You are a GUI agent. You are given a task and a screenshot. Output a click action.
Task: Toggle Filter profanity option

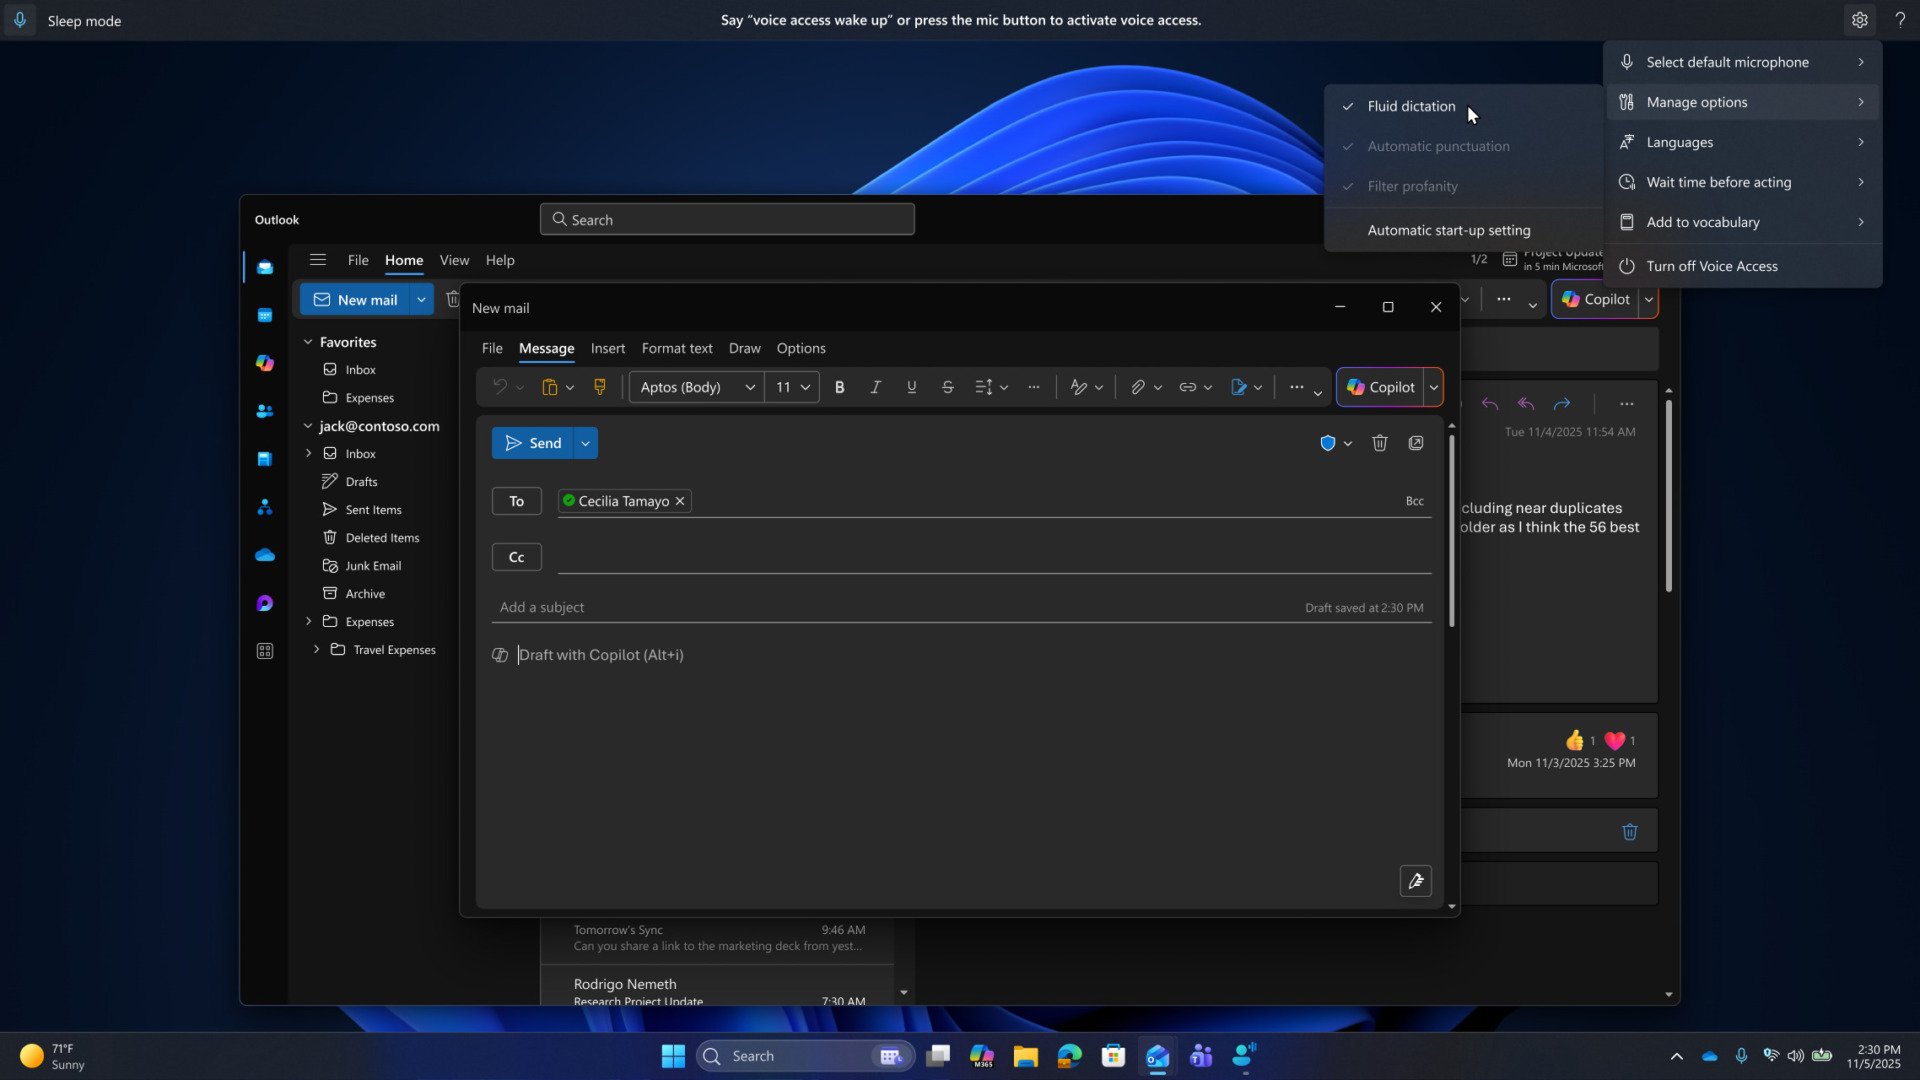(x=1412, y=186)
